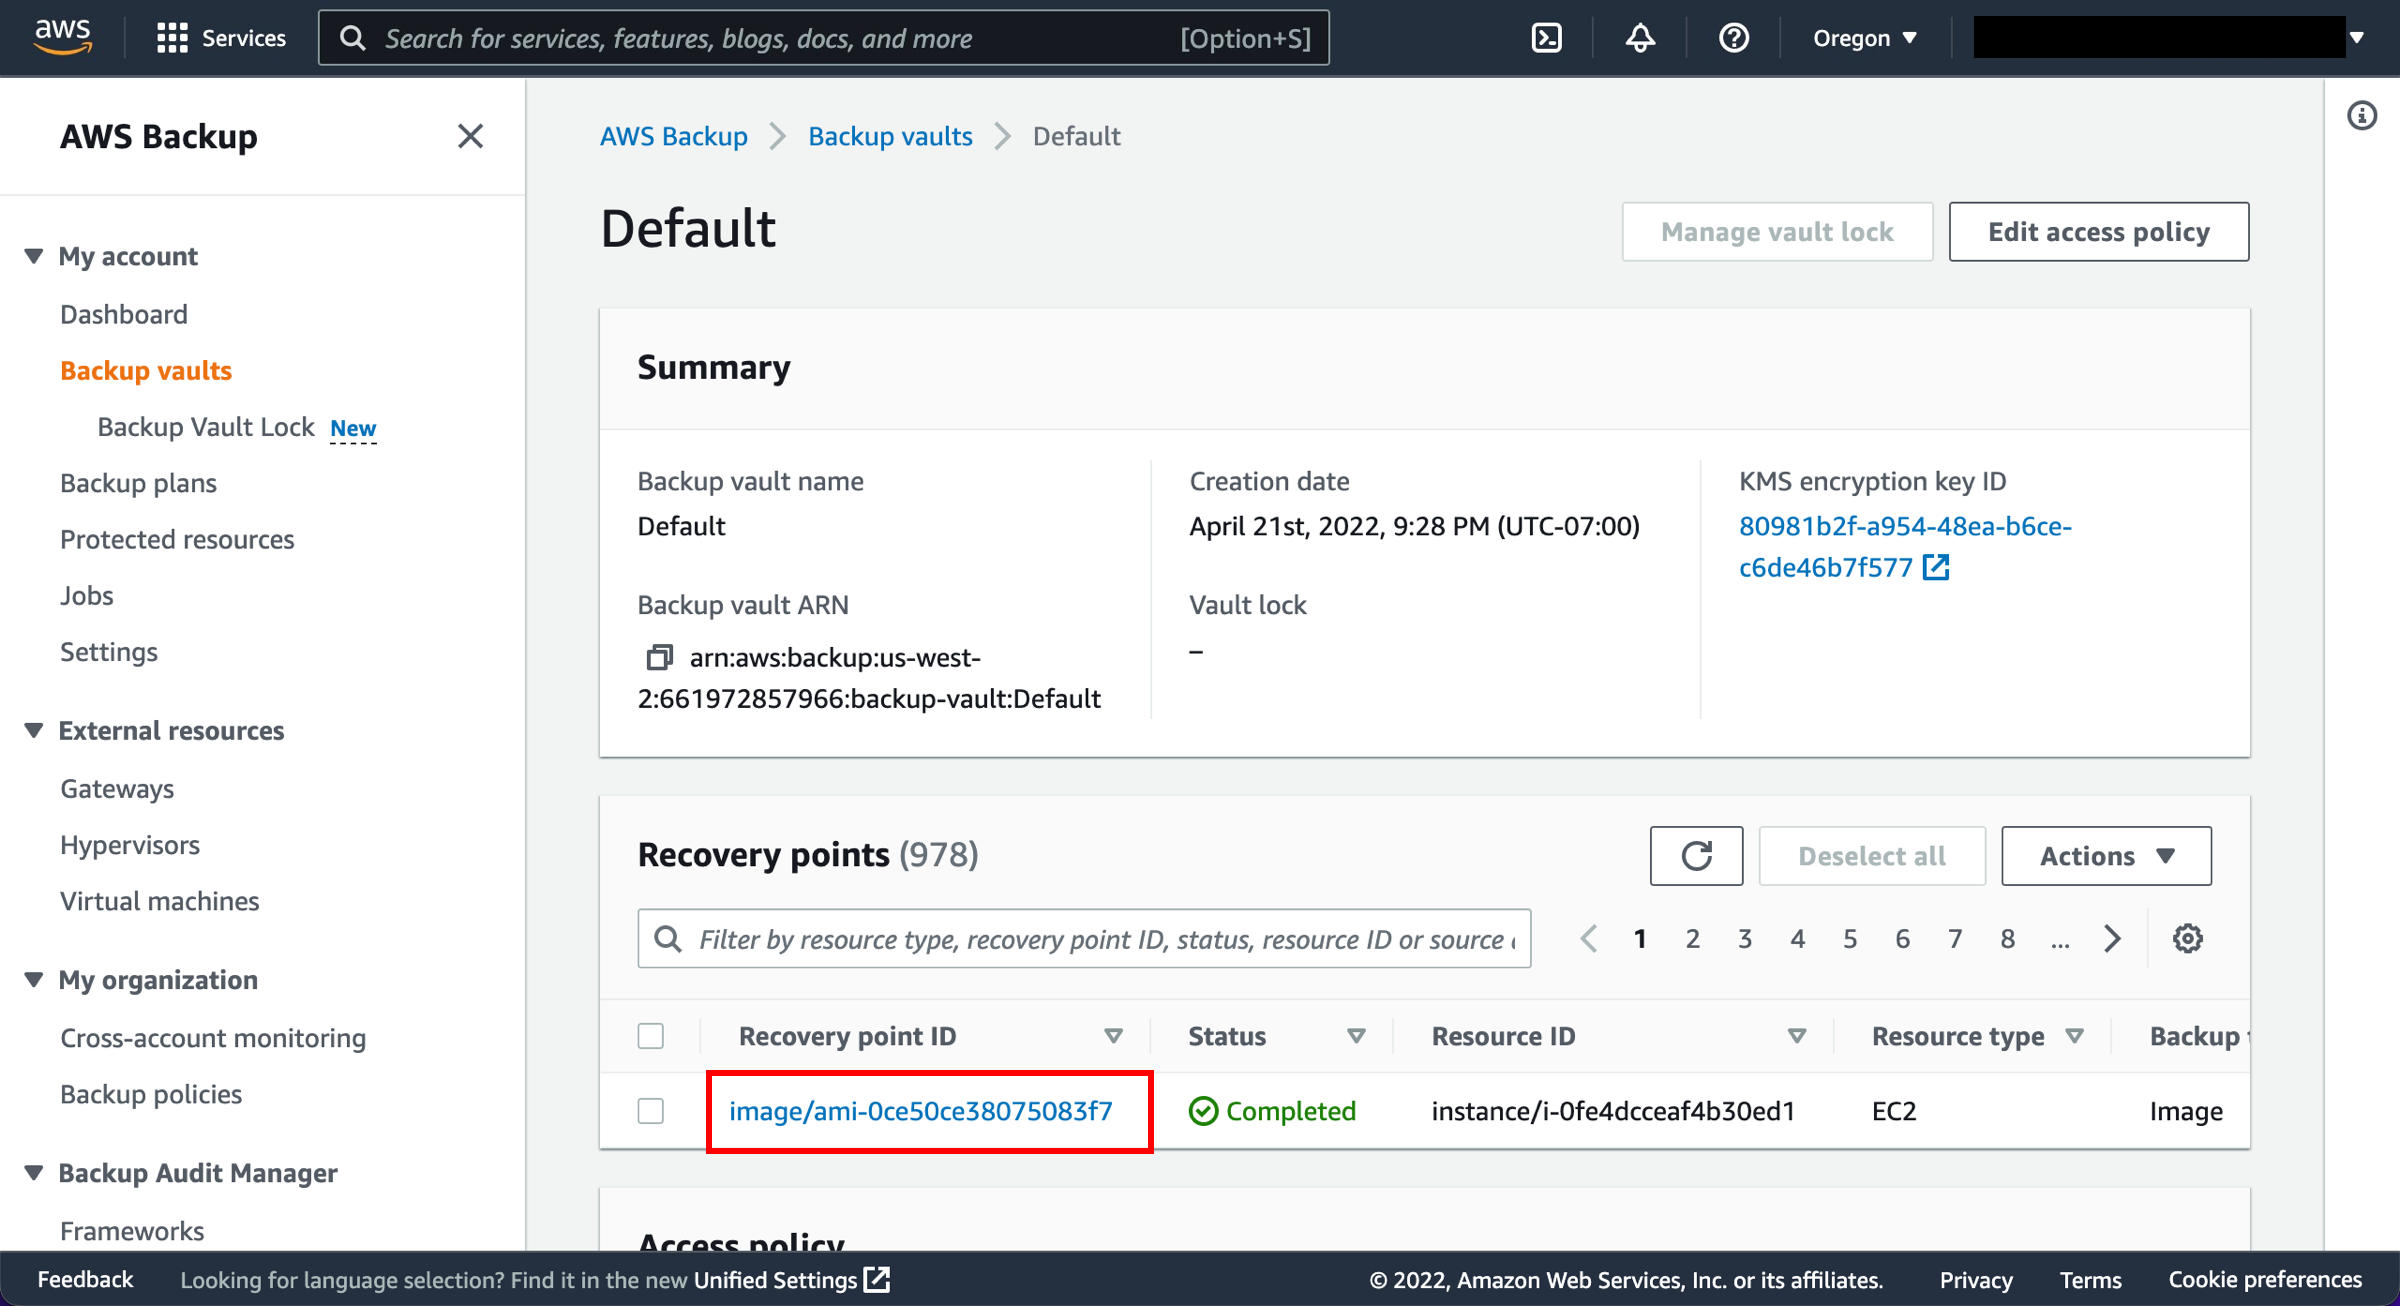
Task: Click the Deselect all button
Action: (1872, 856)
